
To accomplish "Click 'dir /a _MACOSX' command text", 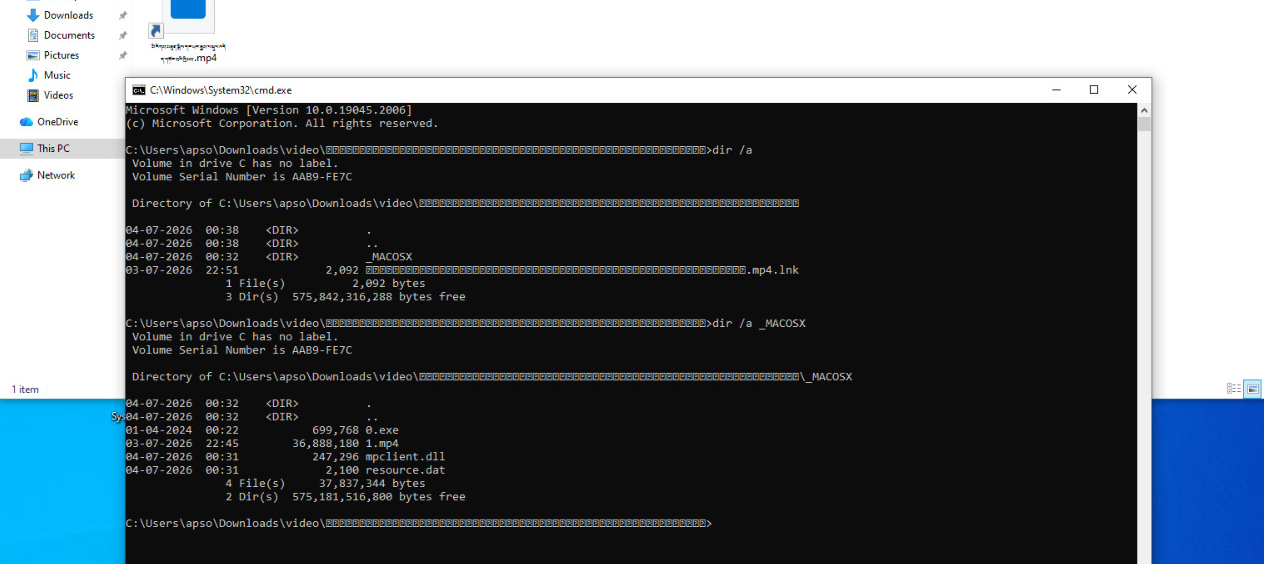I will coord(759,323).
